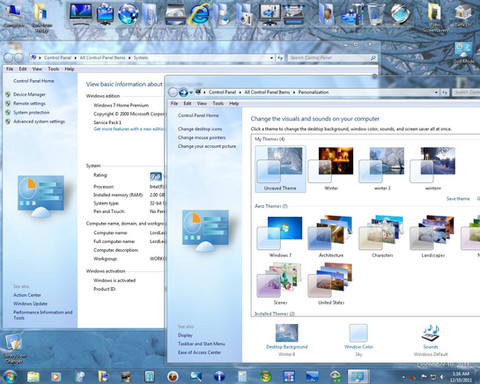Click the globe network icon in dock

pos(128,14)
